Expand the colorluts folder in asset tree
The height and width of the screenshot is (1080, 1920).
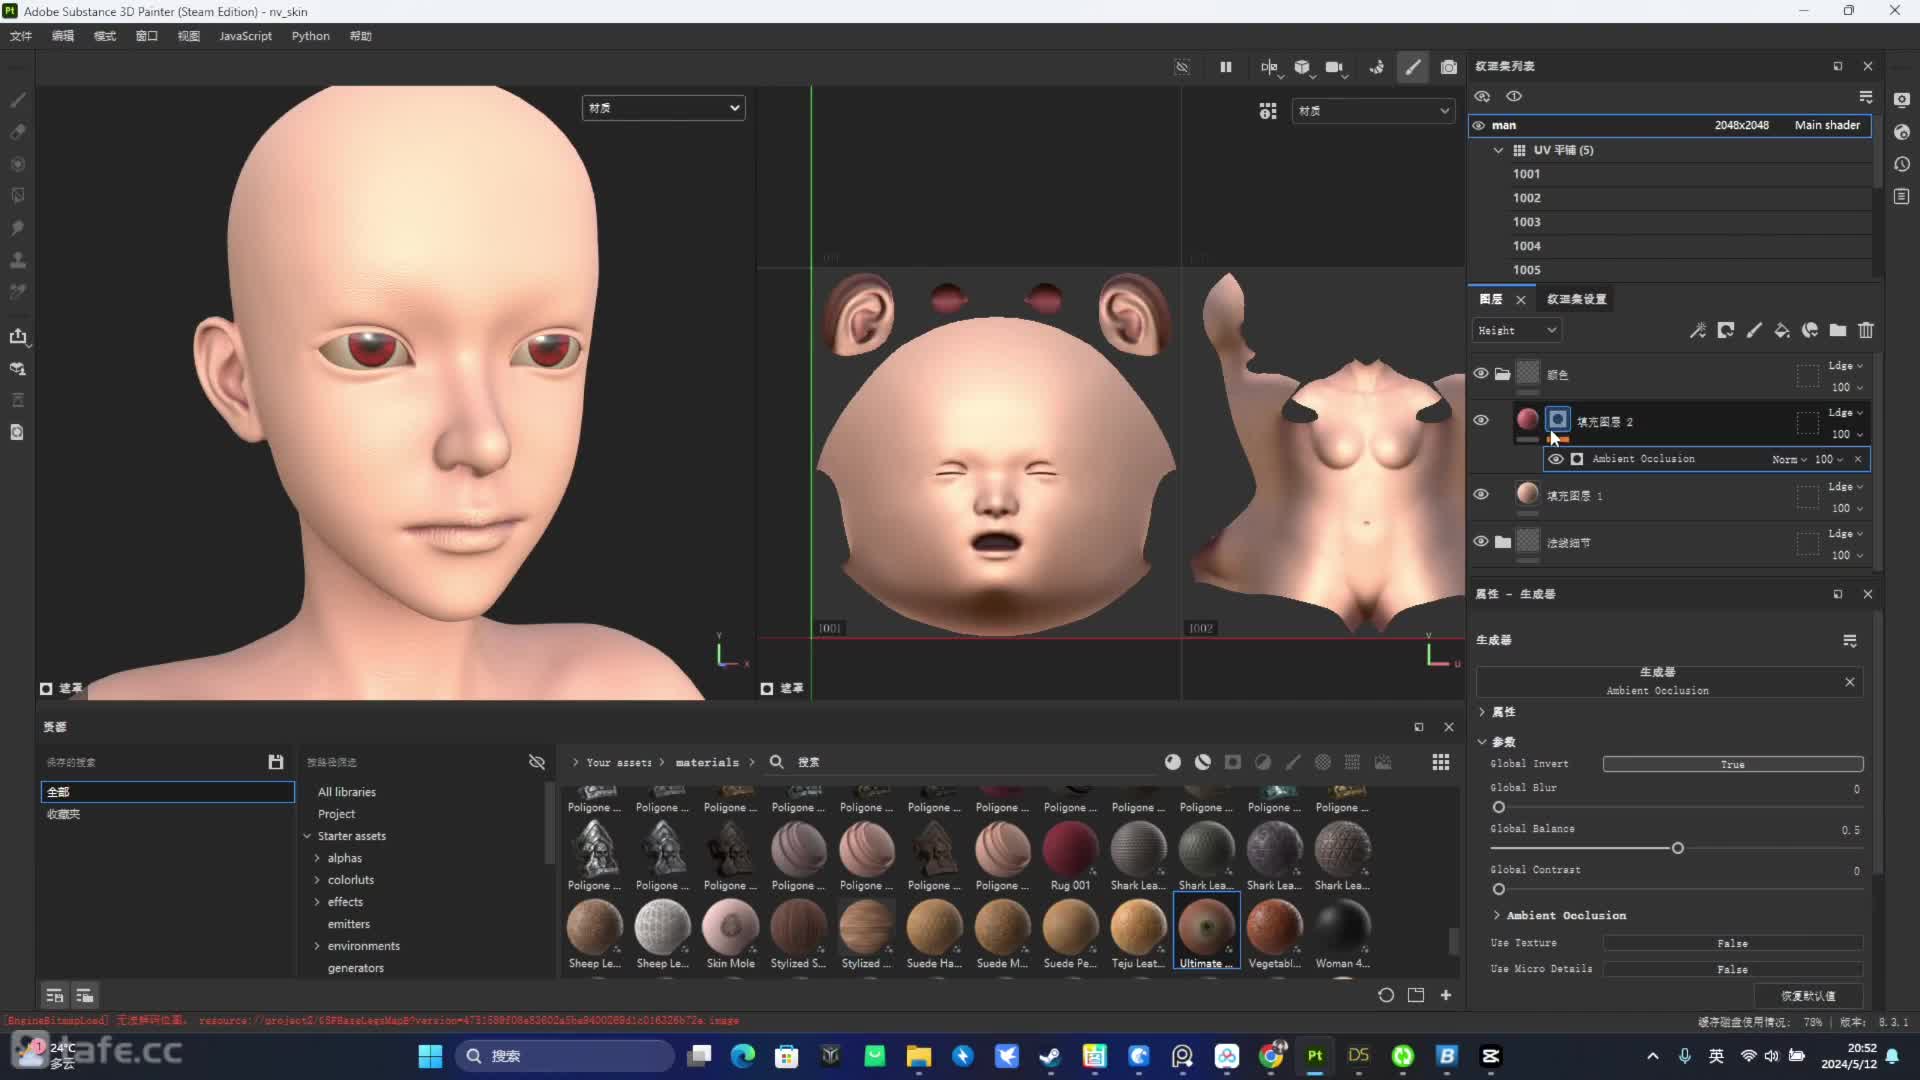(318, 880)
